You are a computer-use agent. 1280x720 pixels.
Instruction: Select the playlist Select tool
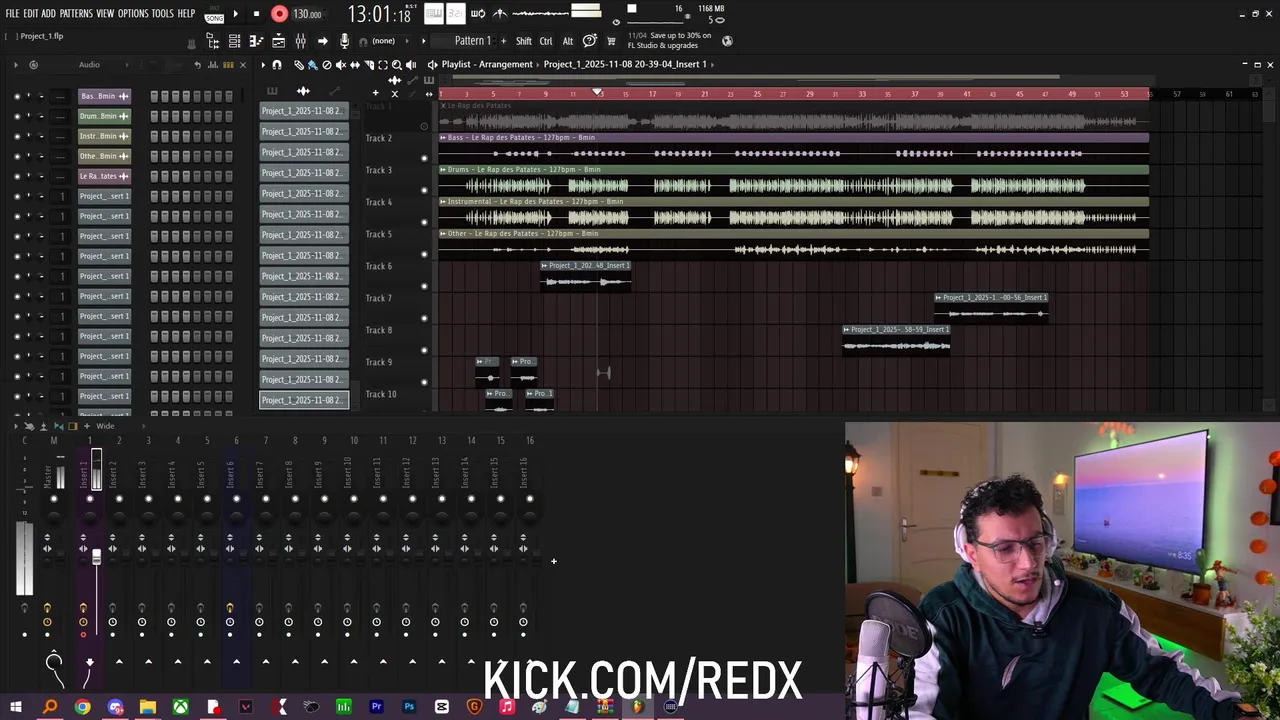[x=383, y=64]
